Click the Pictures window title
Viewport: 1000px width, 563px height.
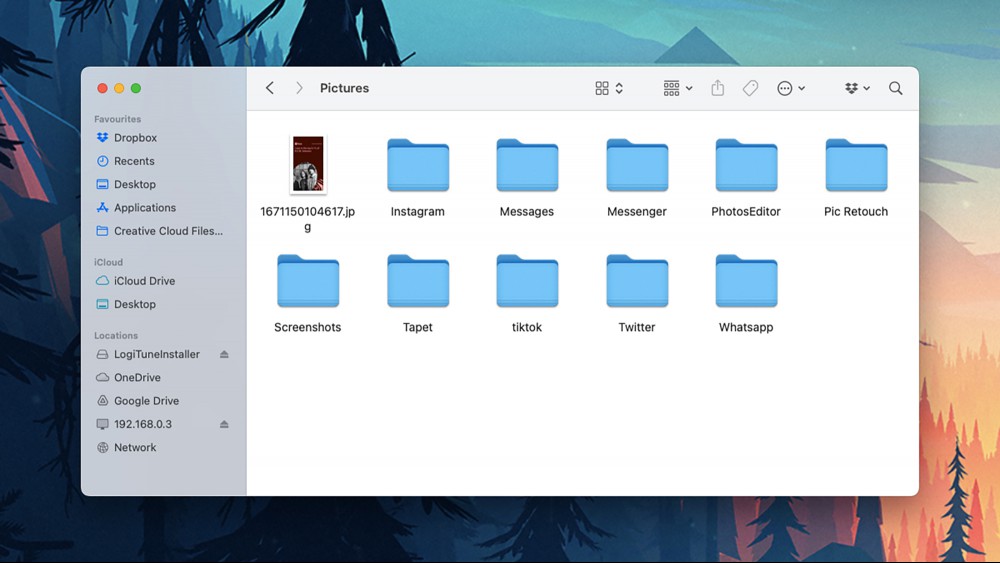point(344,88)
